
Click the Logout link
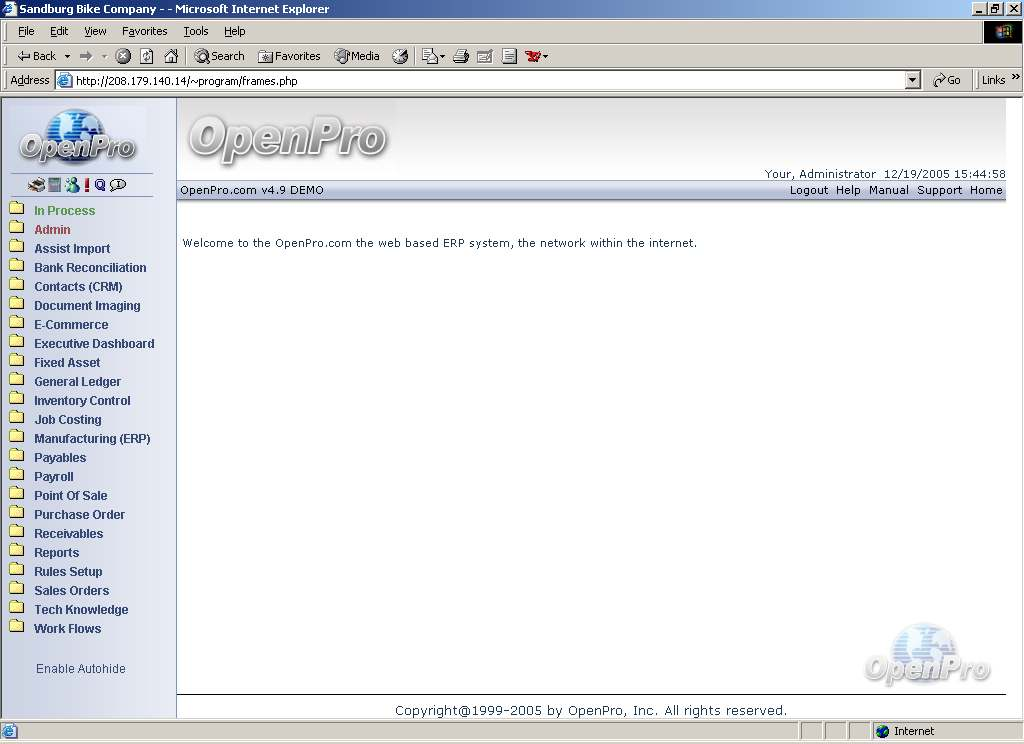(x=808, y=190)
